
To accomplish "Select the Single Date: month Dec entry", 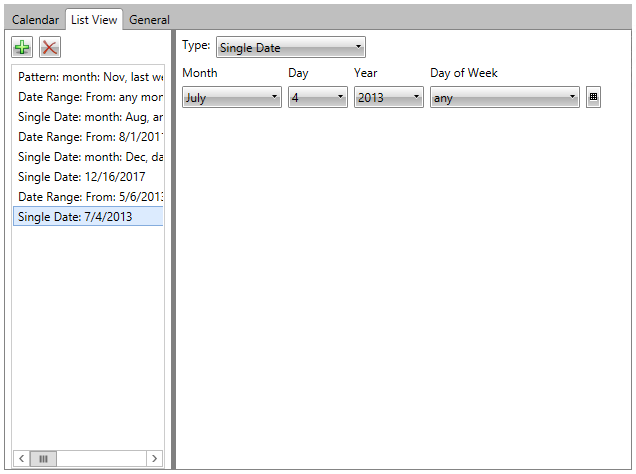I will [x=90, y=157].
